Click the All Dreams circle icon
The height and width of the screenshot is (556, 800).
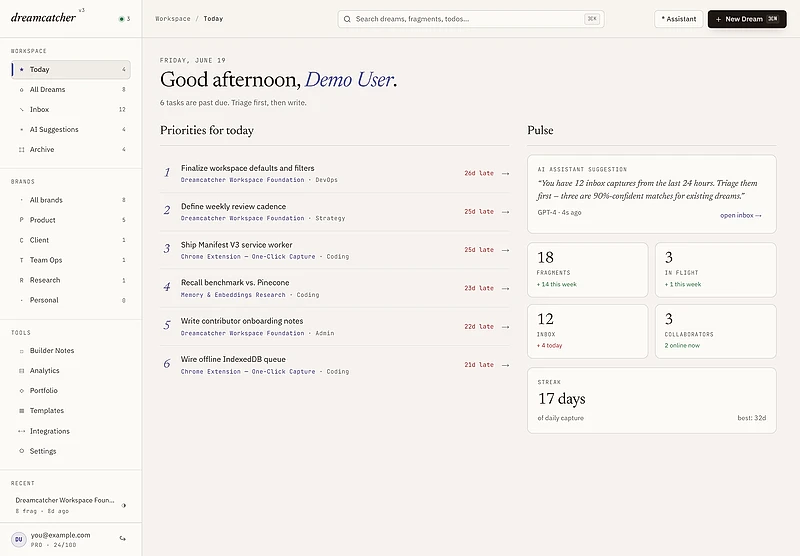(21, 90)
